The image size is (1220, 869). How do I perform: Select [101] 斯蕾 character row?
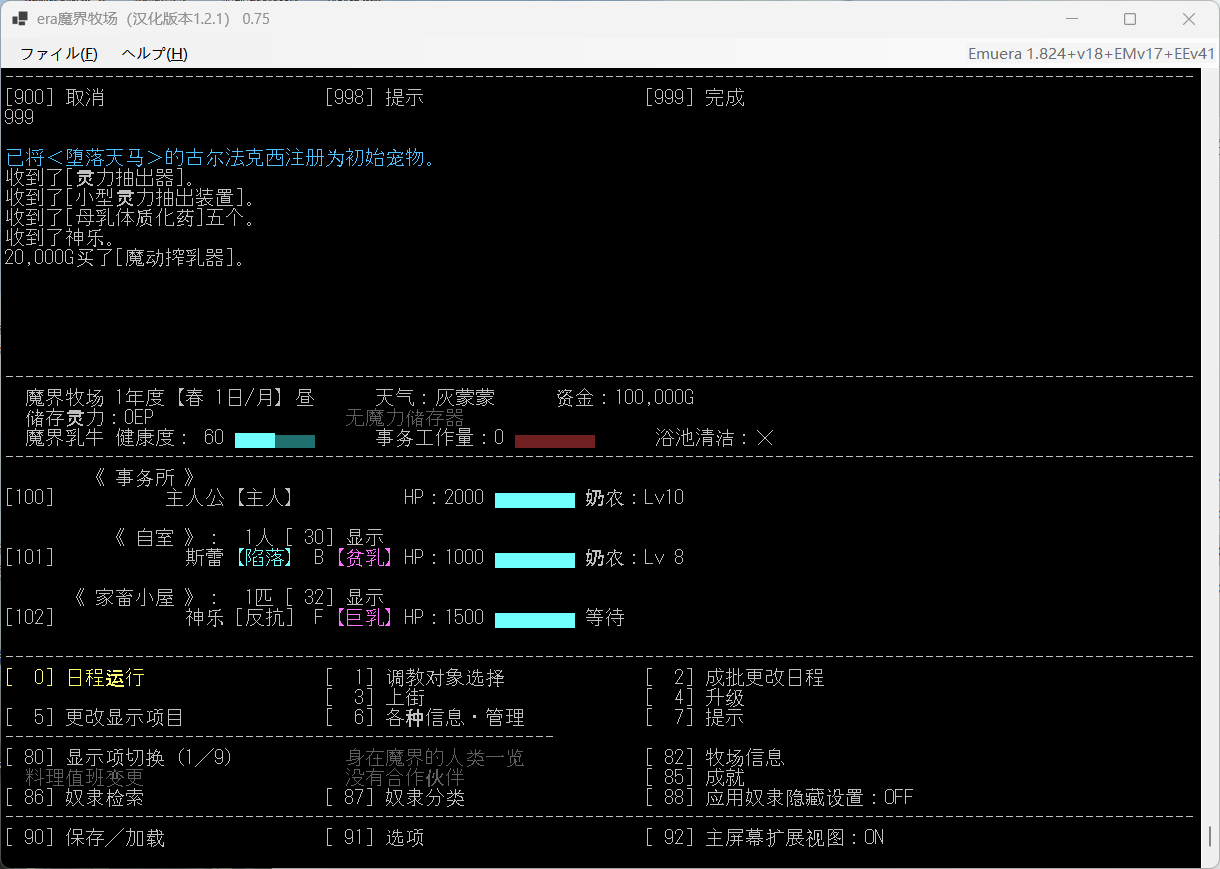[345, 558]
